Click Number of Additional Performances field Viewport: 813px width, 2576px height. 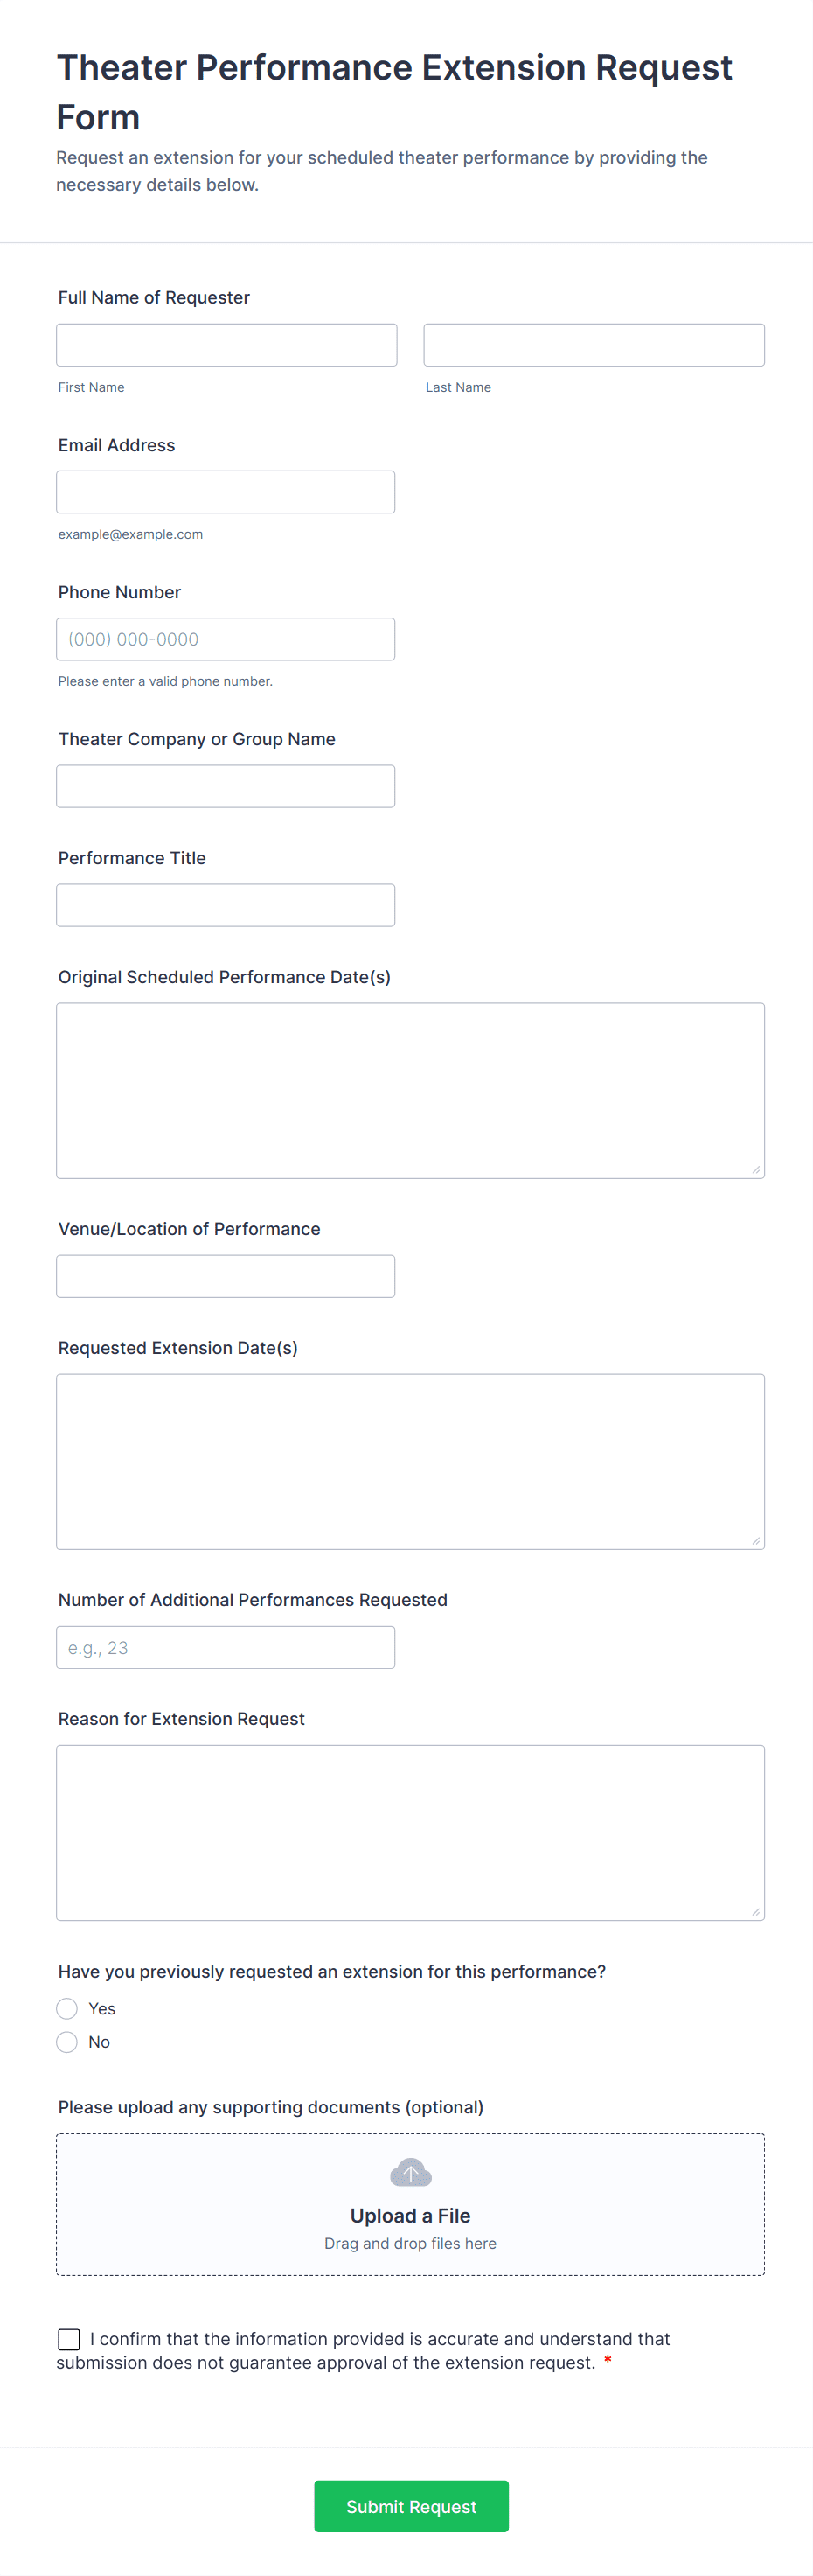(225, 1647)
